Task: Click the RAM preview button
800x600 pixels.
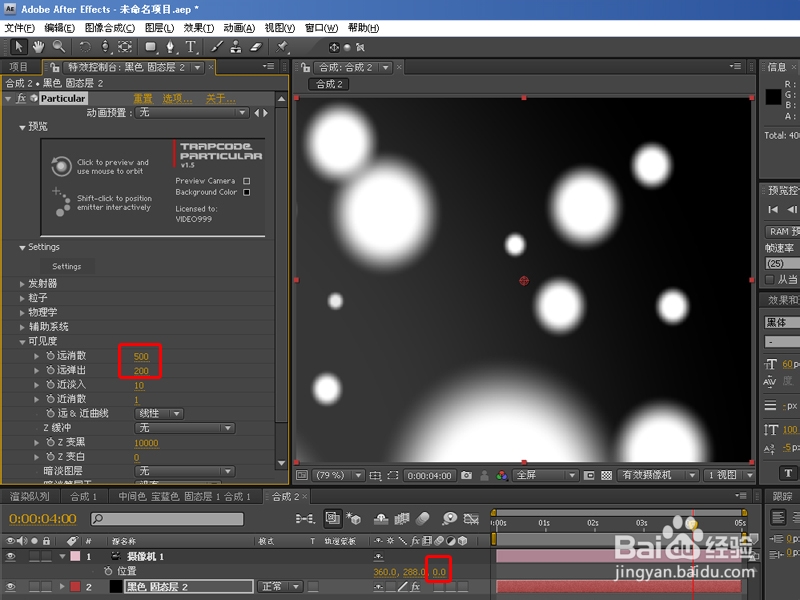Action: coord(782,232)
